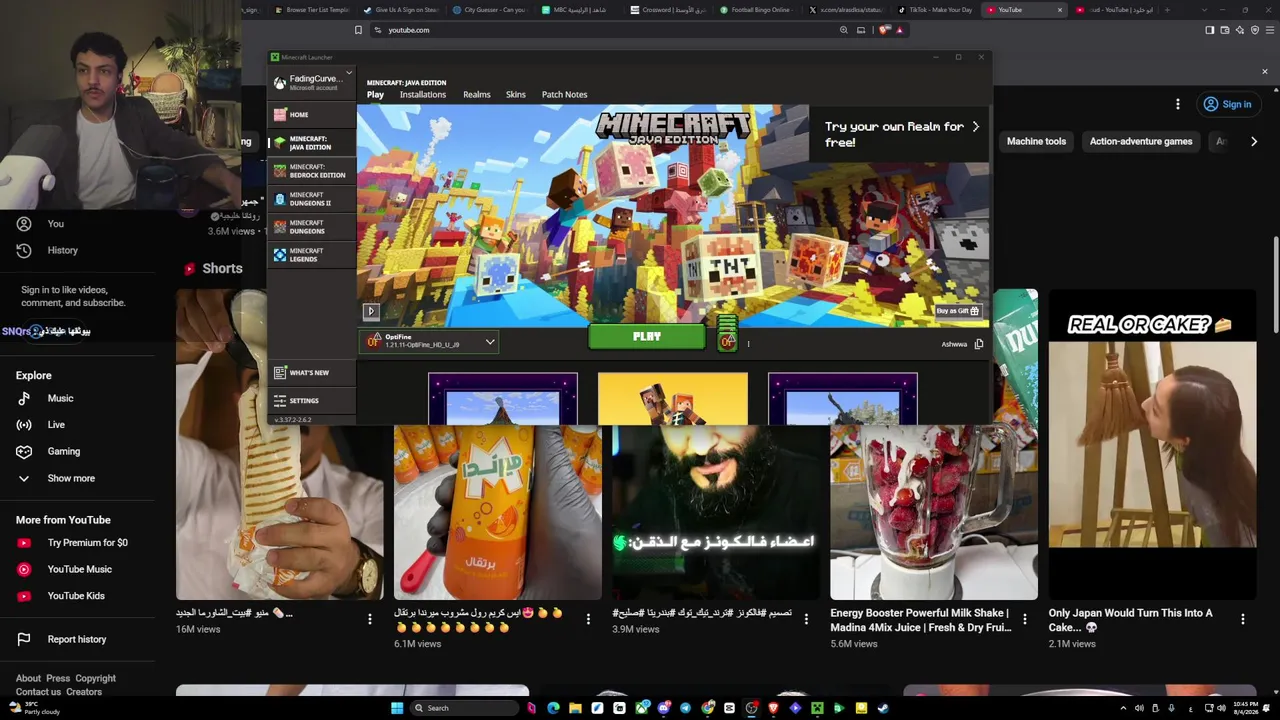
Task: Show more filter chips with the right arrow
Action: tap(1254, 142)
